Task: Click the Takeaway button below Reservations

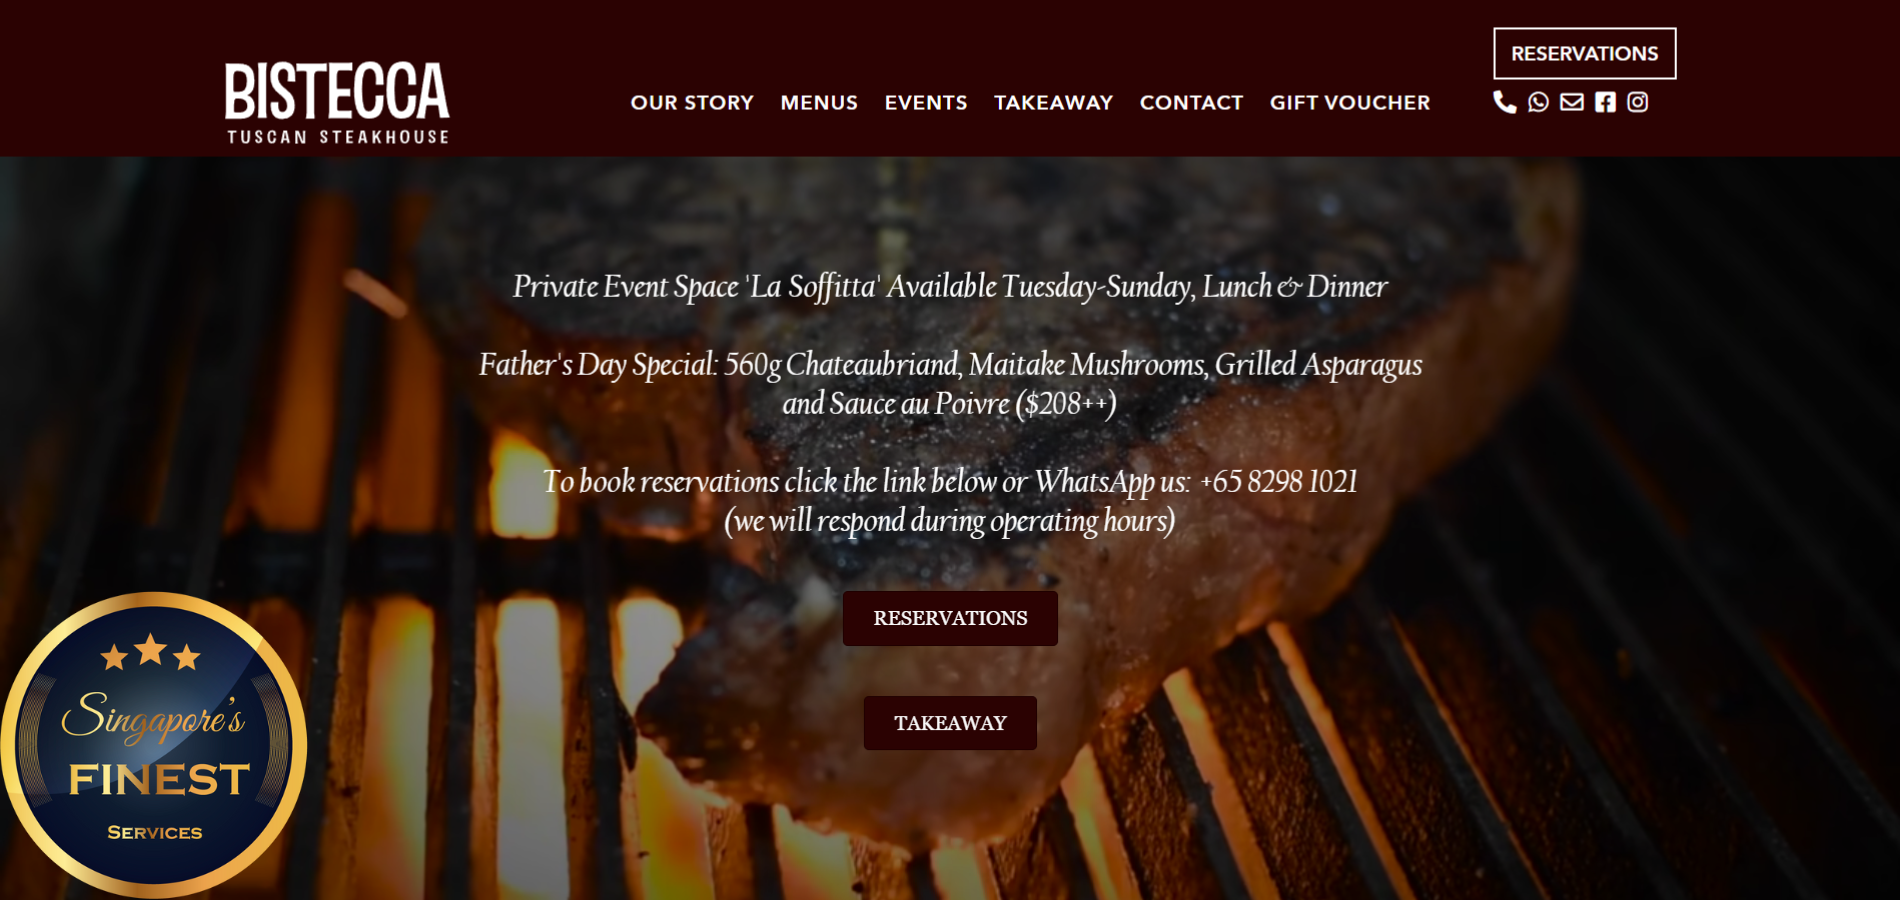Action: [950, 723]
